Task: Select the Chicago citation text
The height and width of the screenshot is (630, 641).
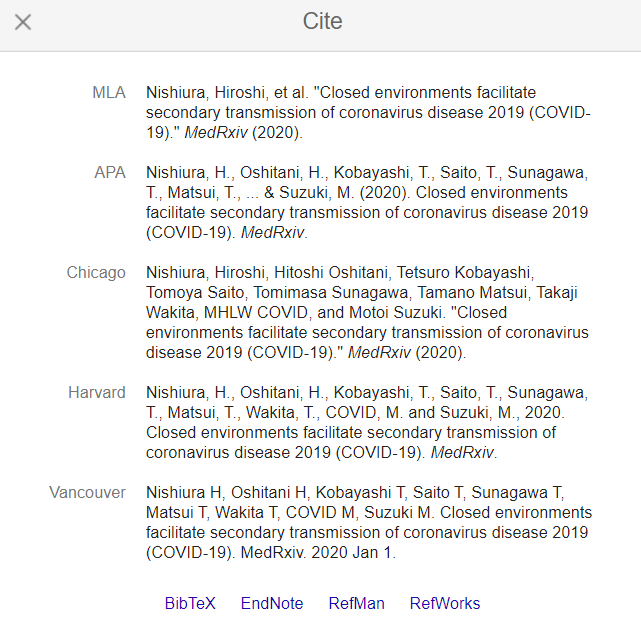Action: (368, 312)
